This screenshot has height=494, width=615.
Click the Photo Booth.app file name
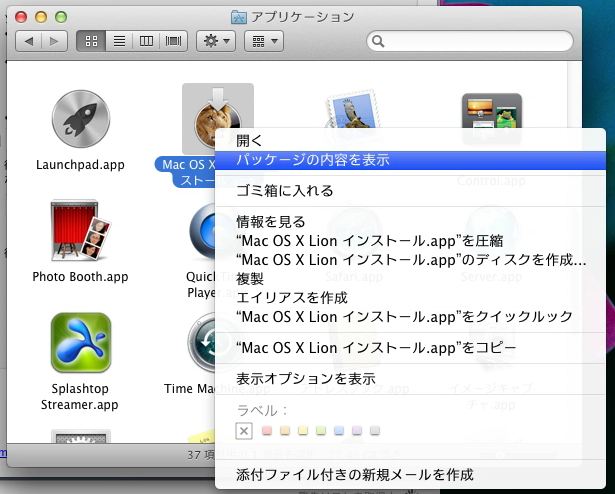[x=80, y=277]
